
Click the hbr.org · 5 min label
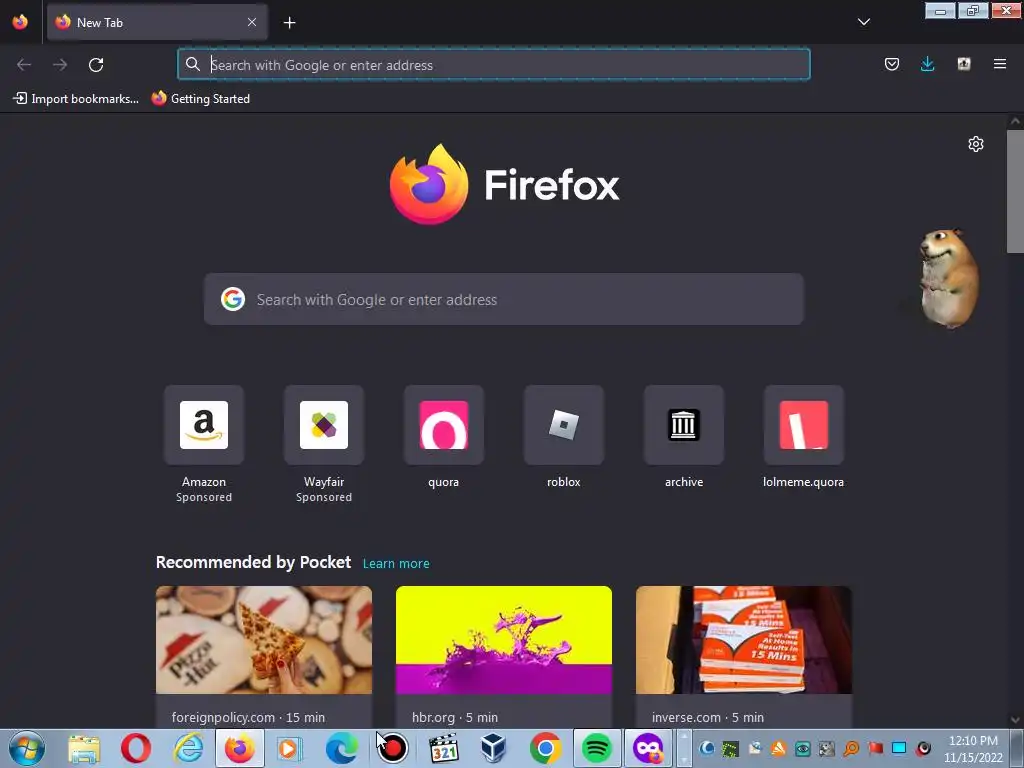point(455,717)
